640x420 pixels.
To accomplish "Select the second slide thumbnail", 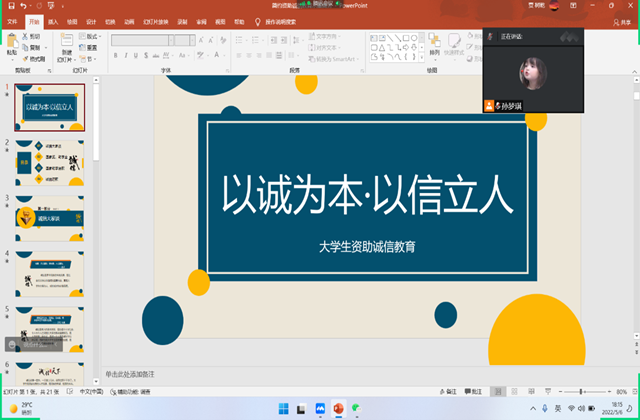I will 49,161.
